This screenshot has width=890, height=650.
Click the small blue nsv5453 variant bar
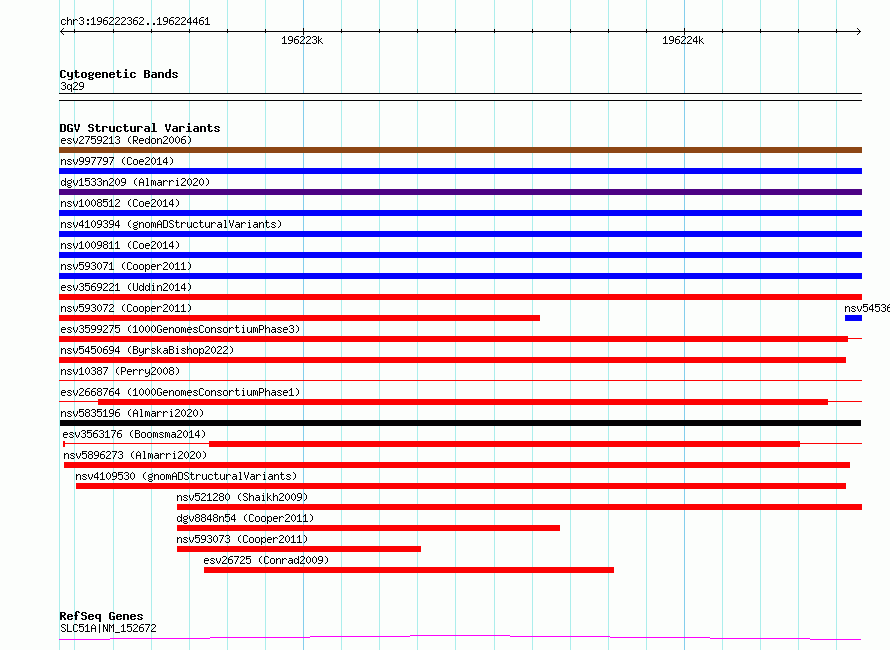[853, 318]
